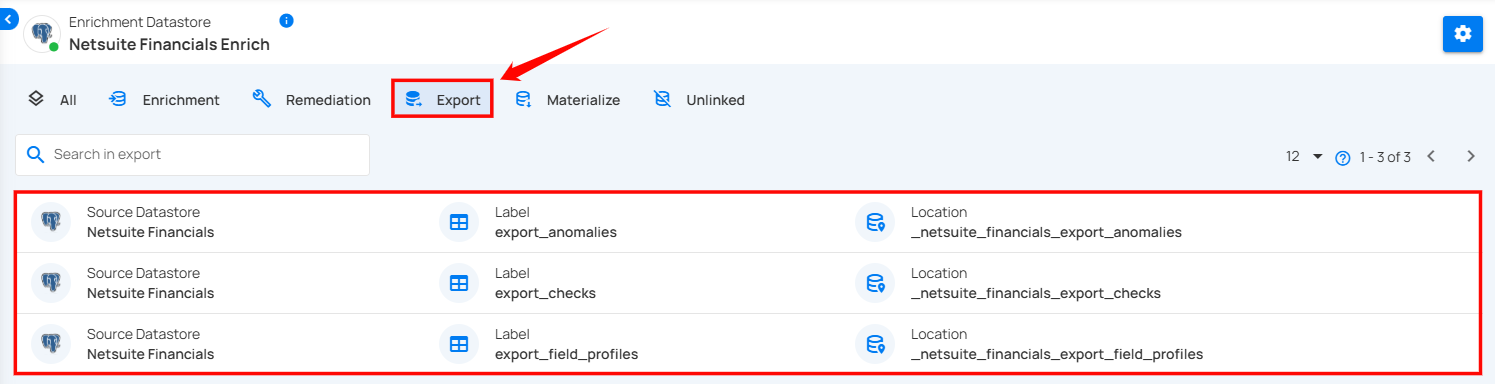This screenshot has width=1495, height=384.
Task: Click Netsuite Financials source in export_checks row
Action: tap(150, 293)
